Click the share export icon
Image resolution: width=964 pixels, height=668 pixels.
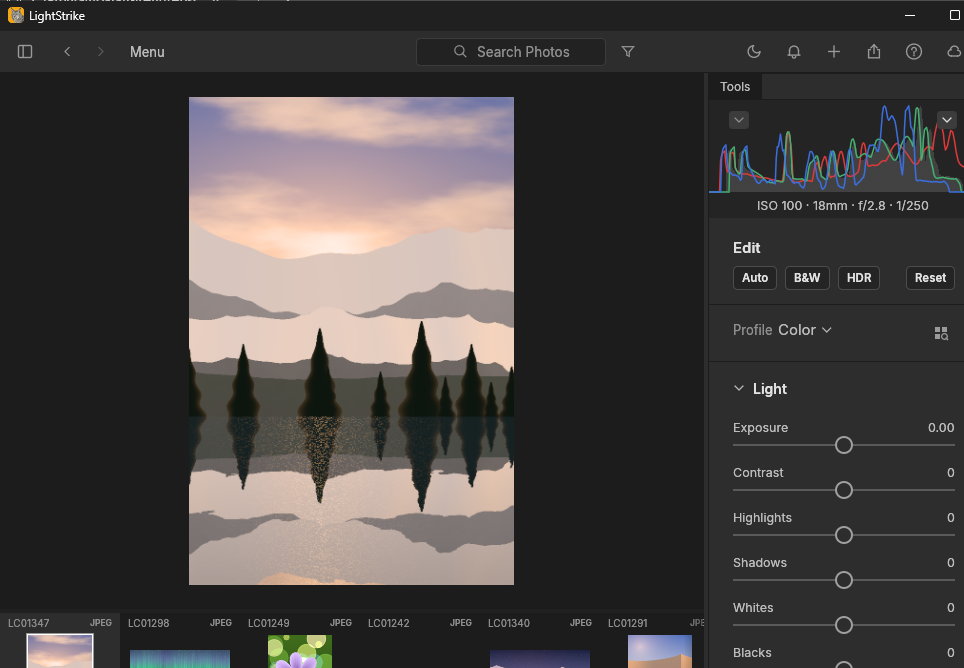pos(874,52)
